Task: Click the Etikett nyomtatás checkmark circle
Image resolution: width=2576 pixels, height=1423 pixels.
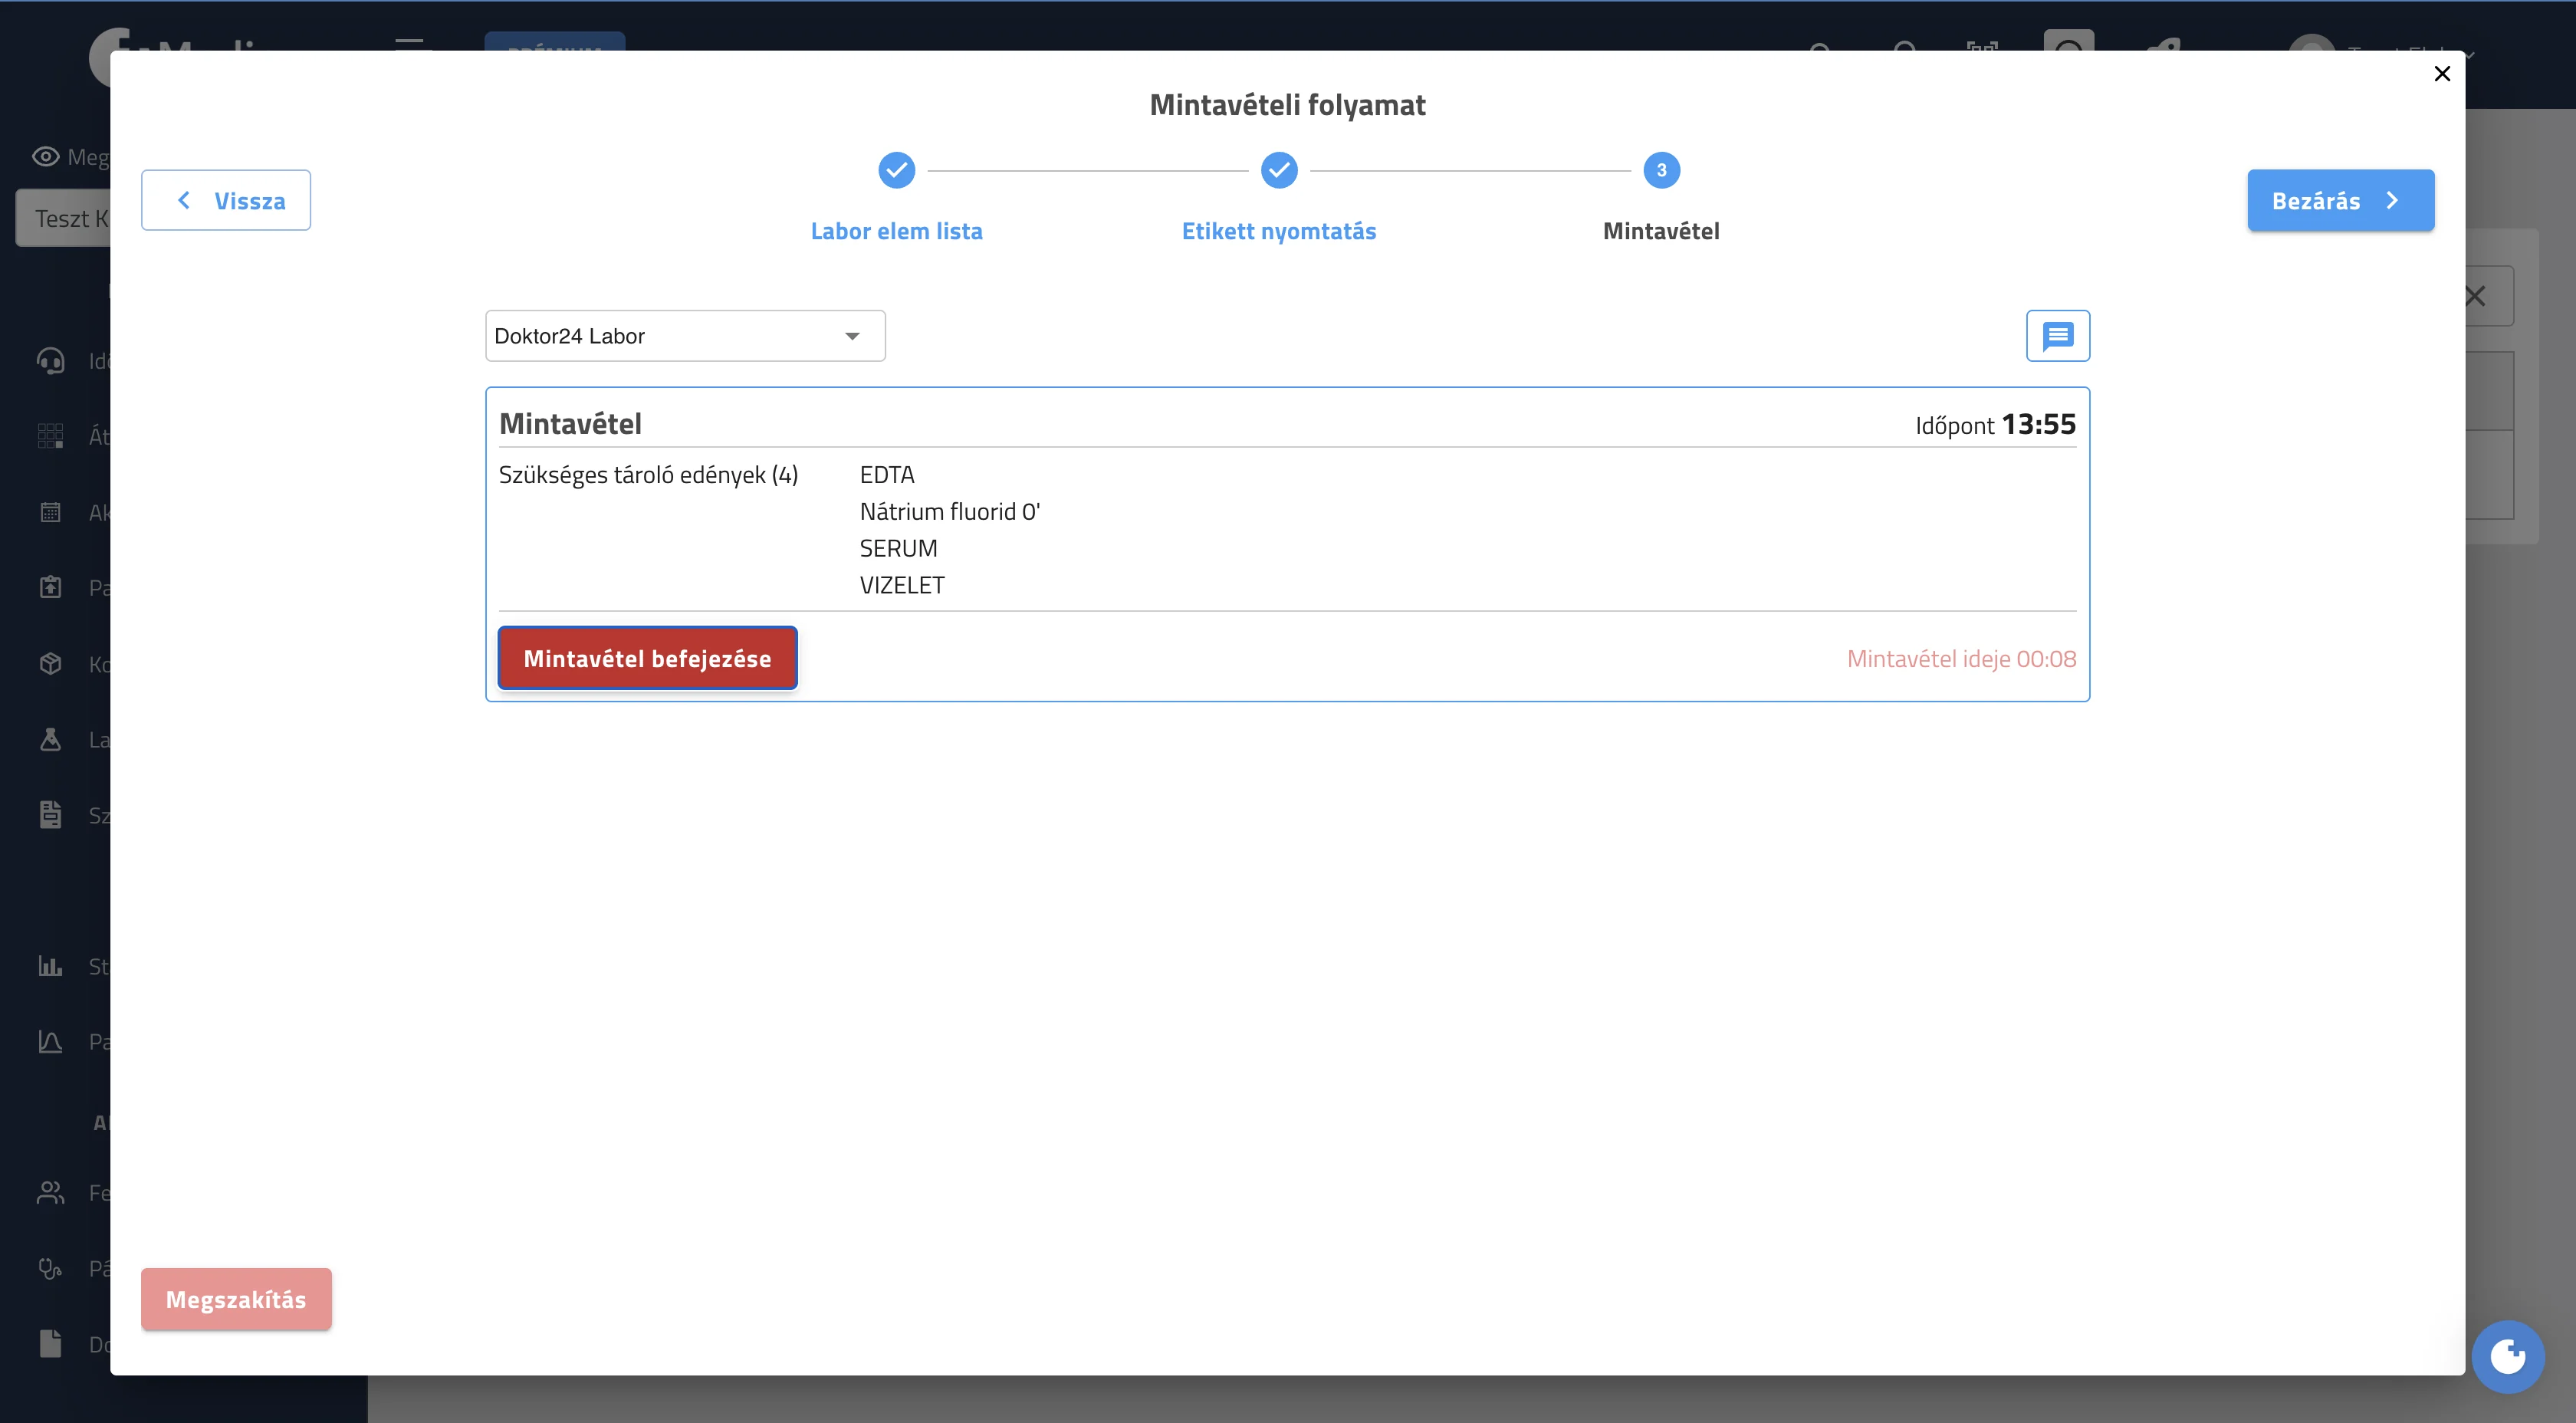Action: [x=1279, y=170]
